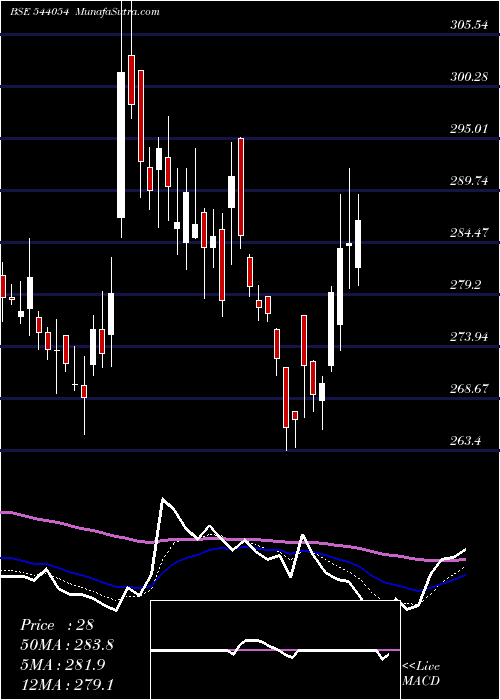This screenshot has height=700, width=500.
Task: Click the 273.94 price level label
Action: pyautogui.click(x=469, y=337)
